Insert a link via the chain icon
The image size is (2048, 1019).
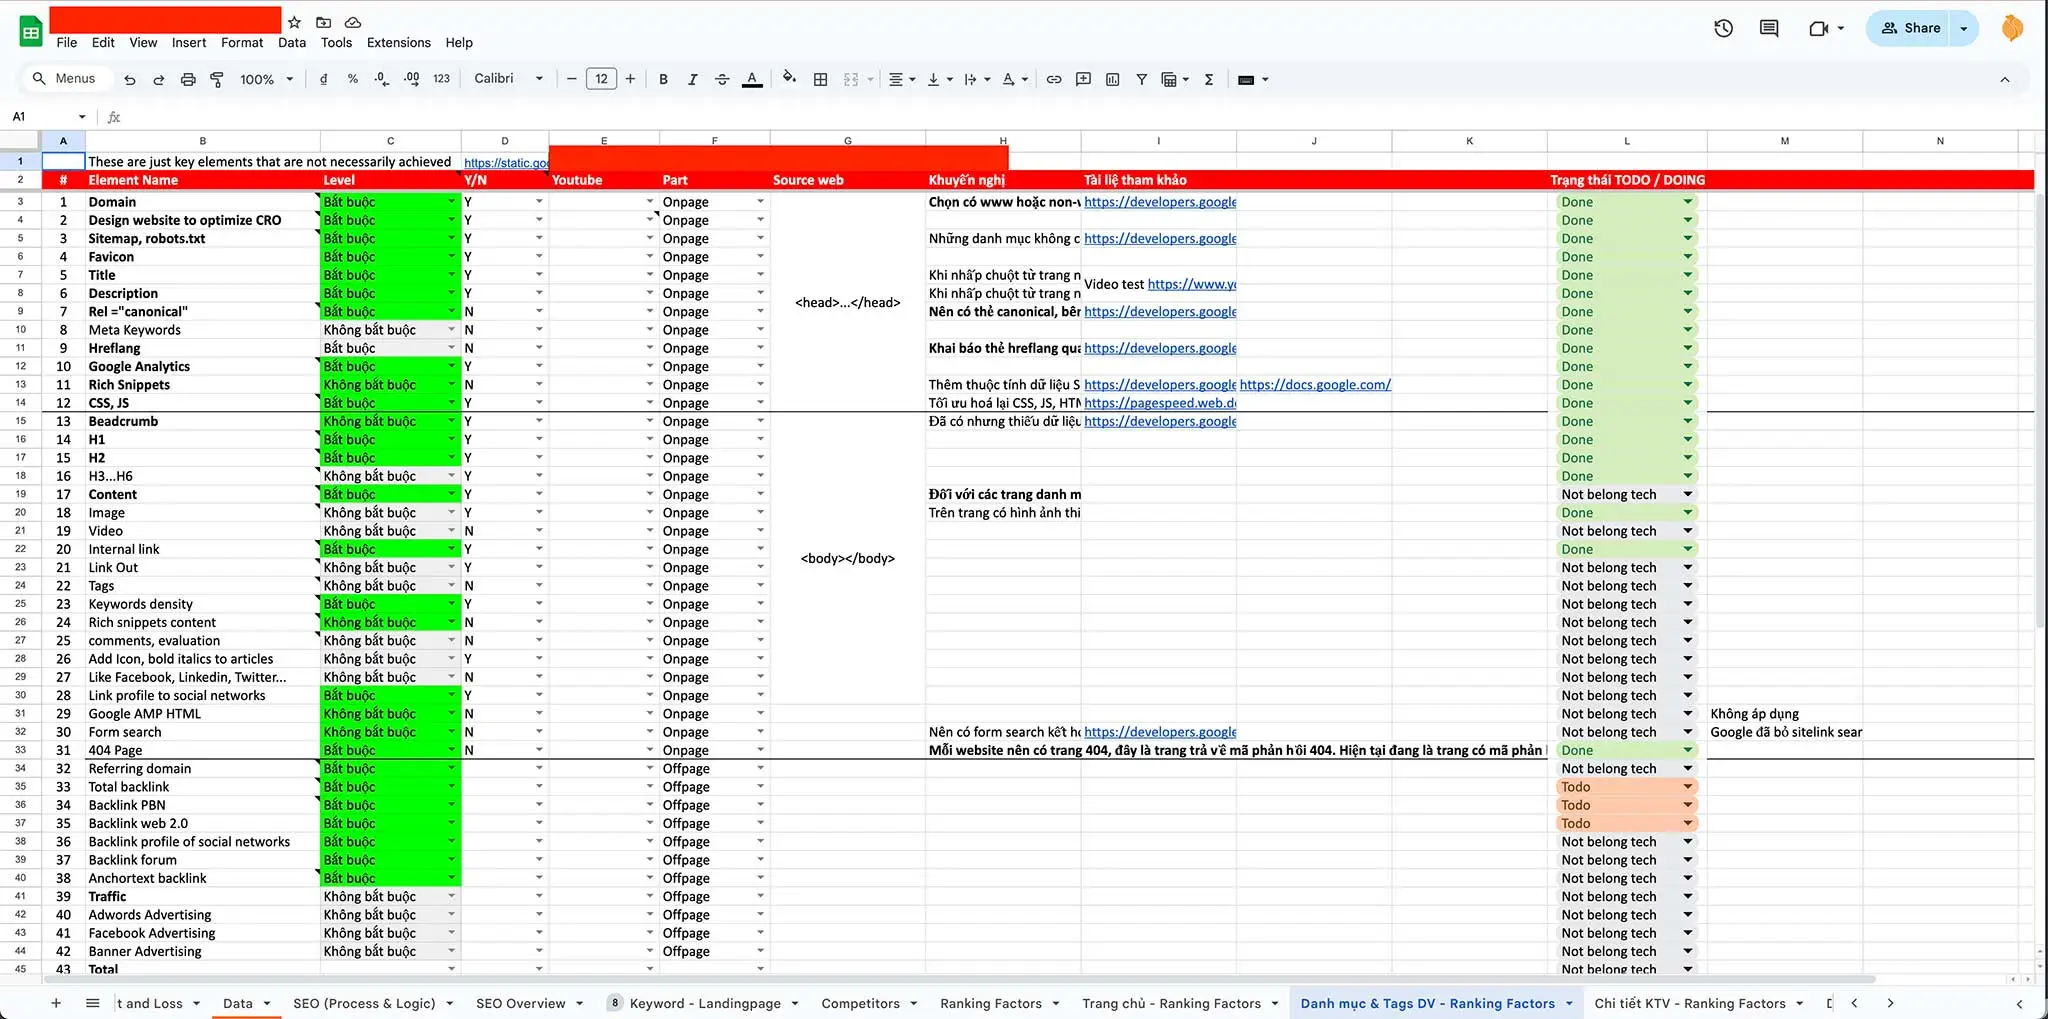(1054, 80)
